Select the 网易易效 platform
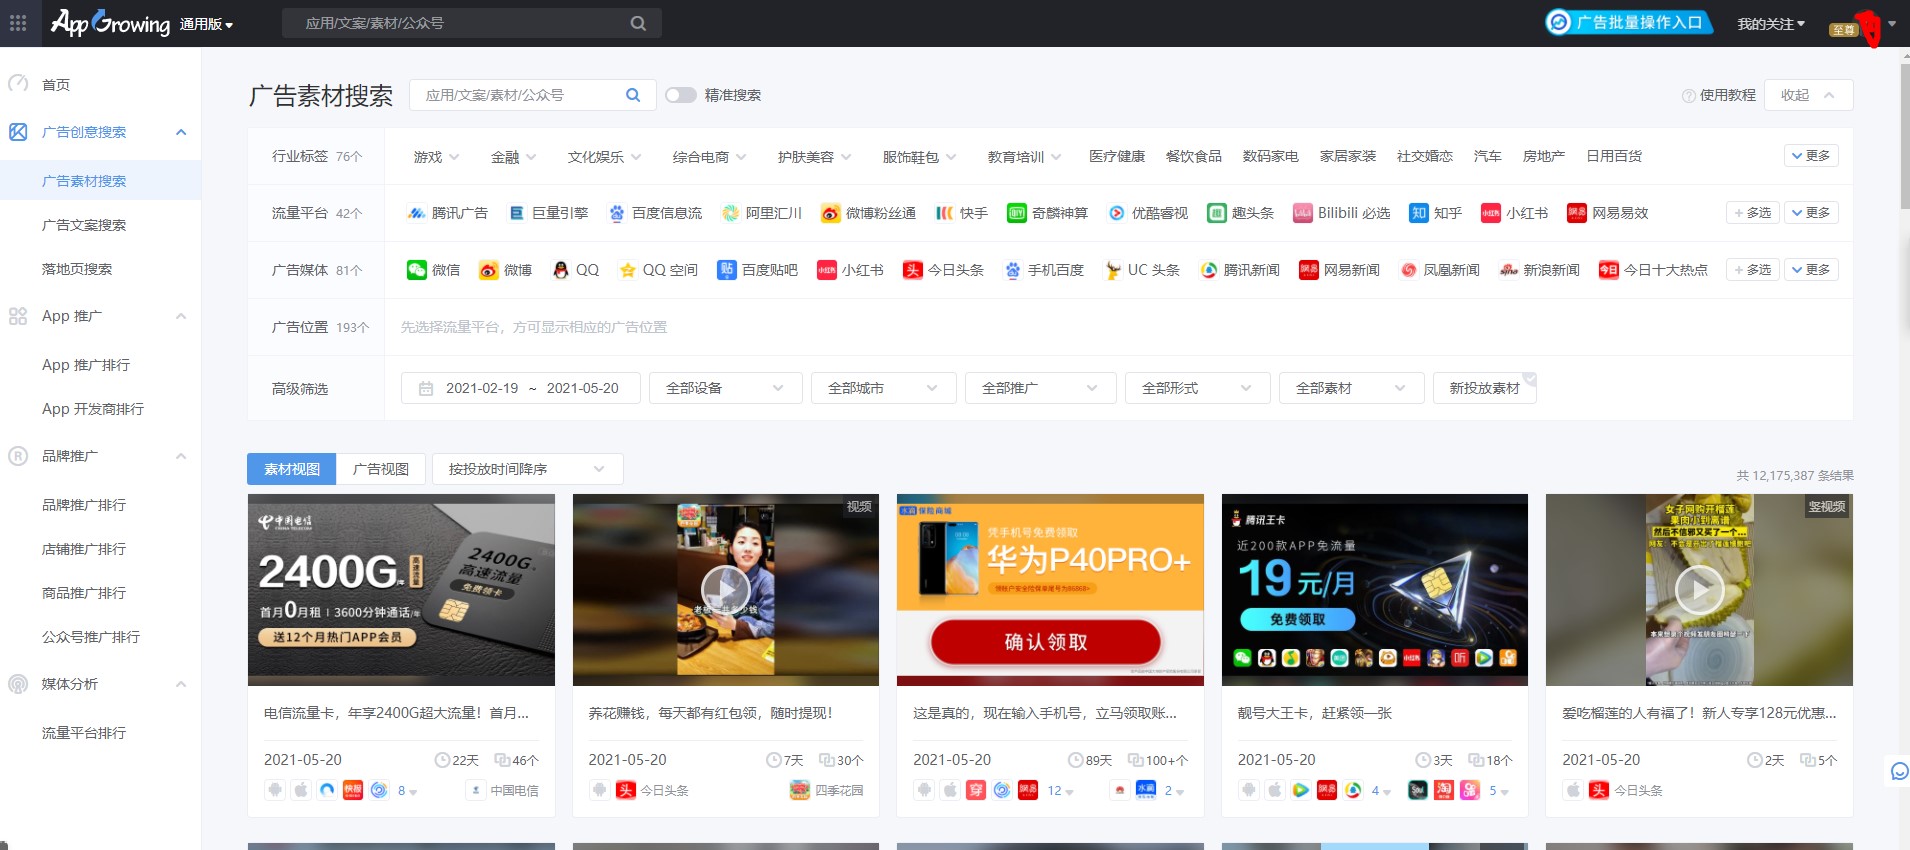 pos(1608,213)
